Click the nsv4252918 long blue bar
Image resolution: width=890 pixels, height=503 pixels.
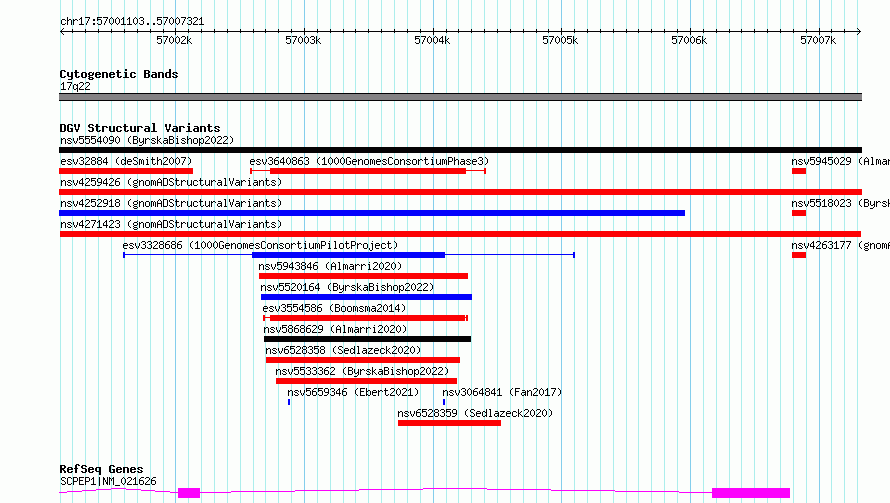[372, 213]
